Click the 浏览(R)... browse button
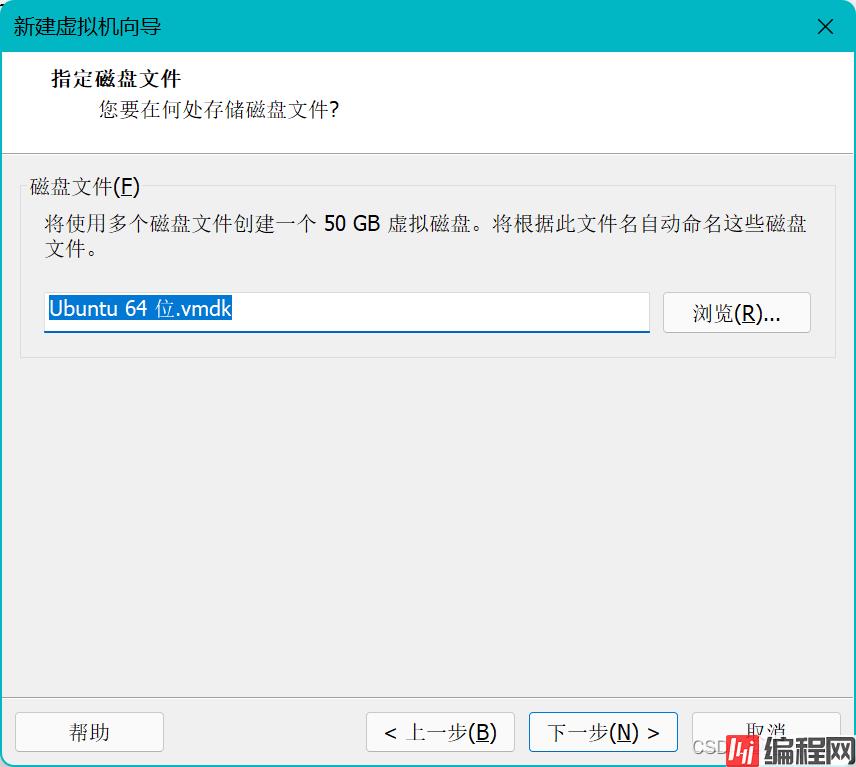Screen dimensions: 856x767 coord(736,313)
